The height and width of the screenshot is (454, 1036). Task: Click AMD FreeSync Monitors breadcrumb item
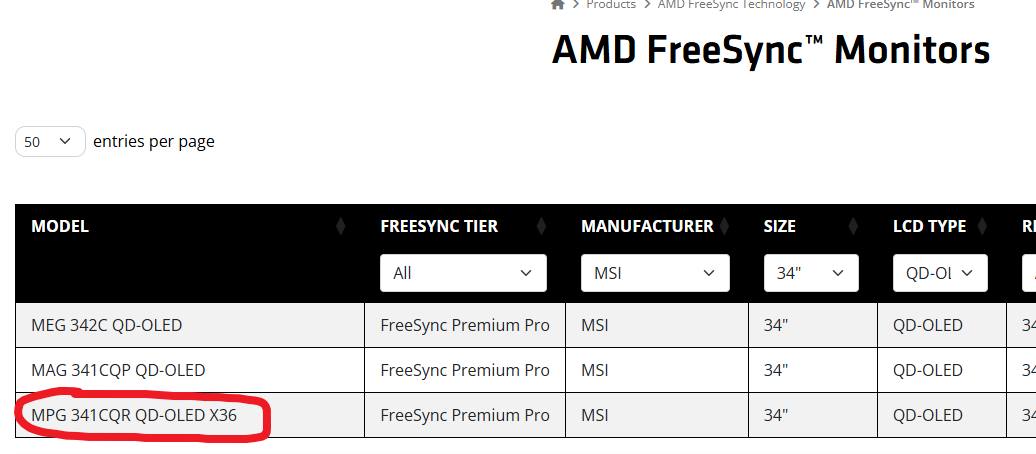coord(901,5)
